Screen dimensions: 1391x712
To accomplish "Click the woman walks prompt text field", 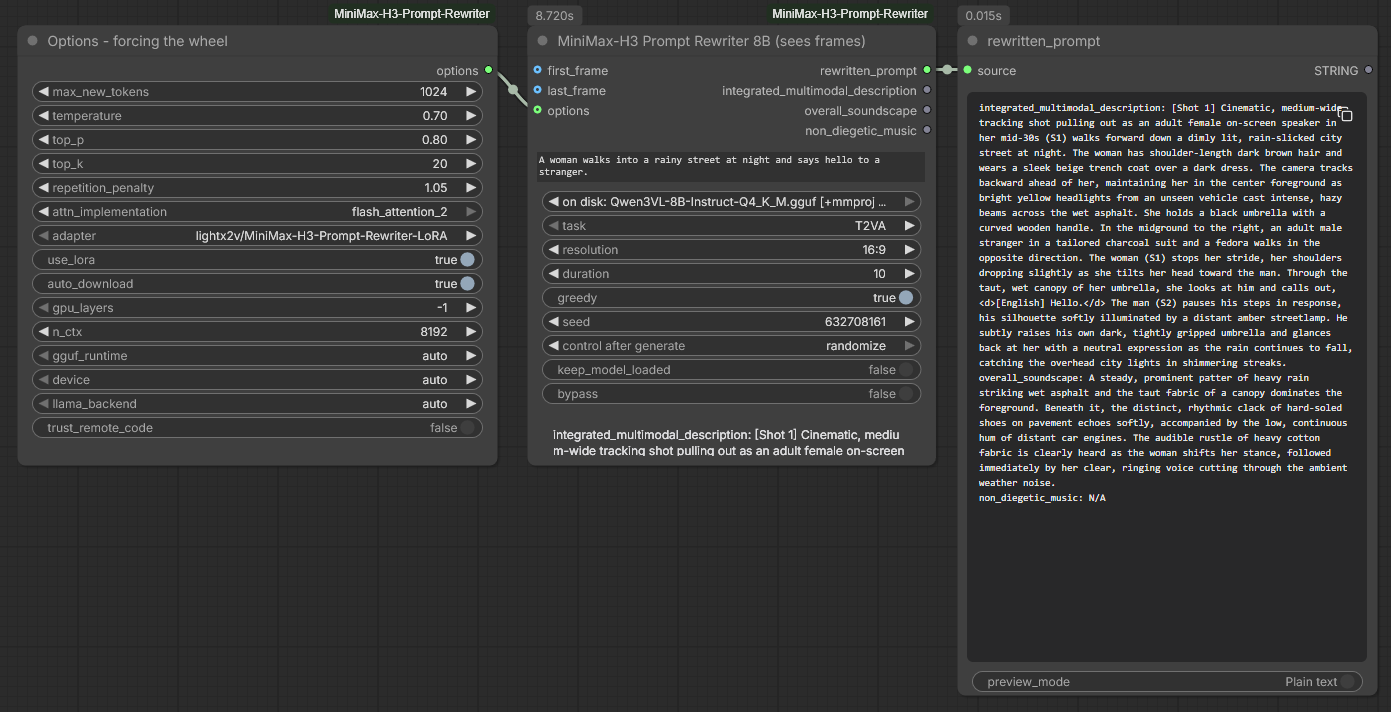I will (x=731, y=166).
